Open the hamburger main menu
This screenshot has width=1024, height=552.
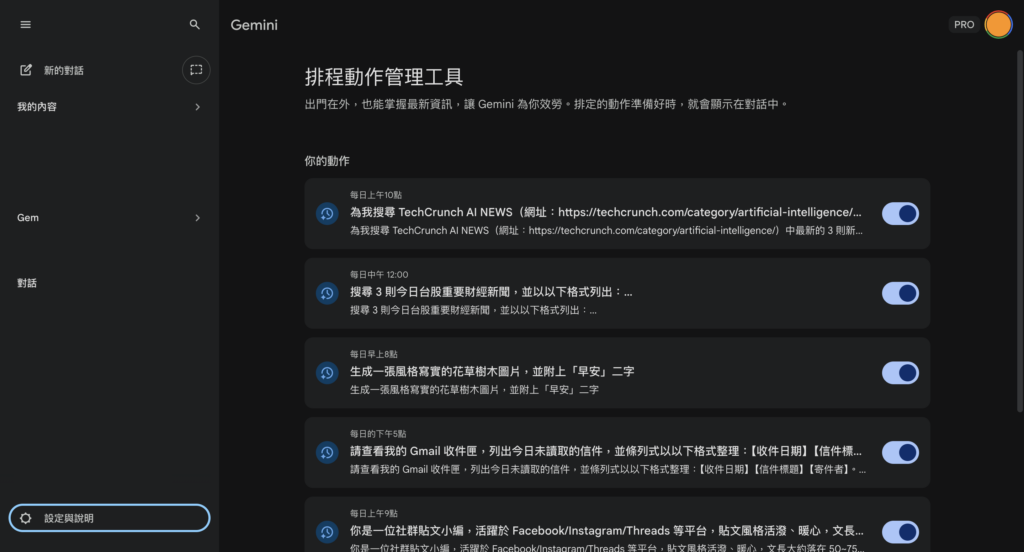point(25,25)
